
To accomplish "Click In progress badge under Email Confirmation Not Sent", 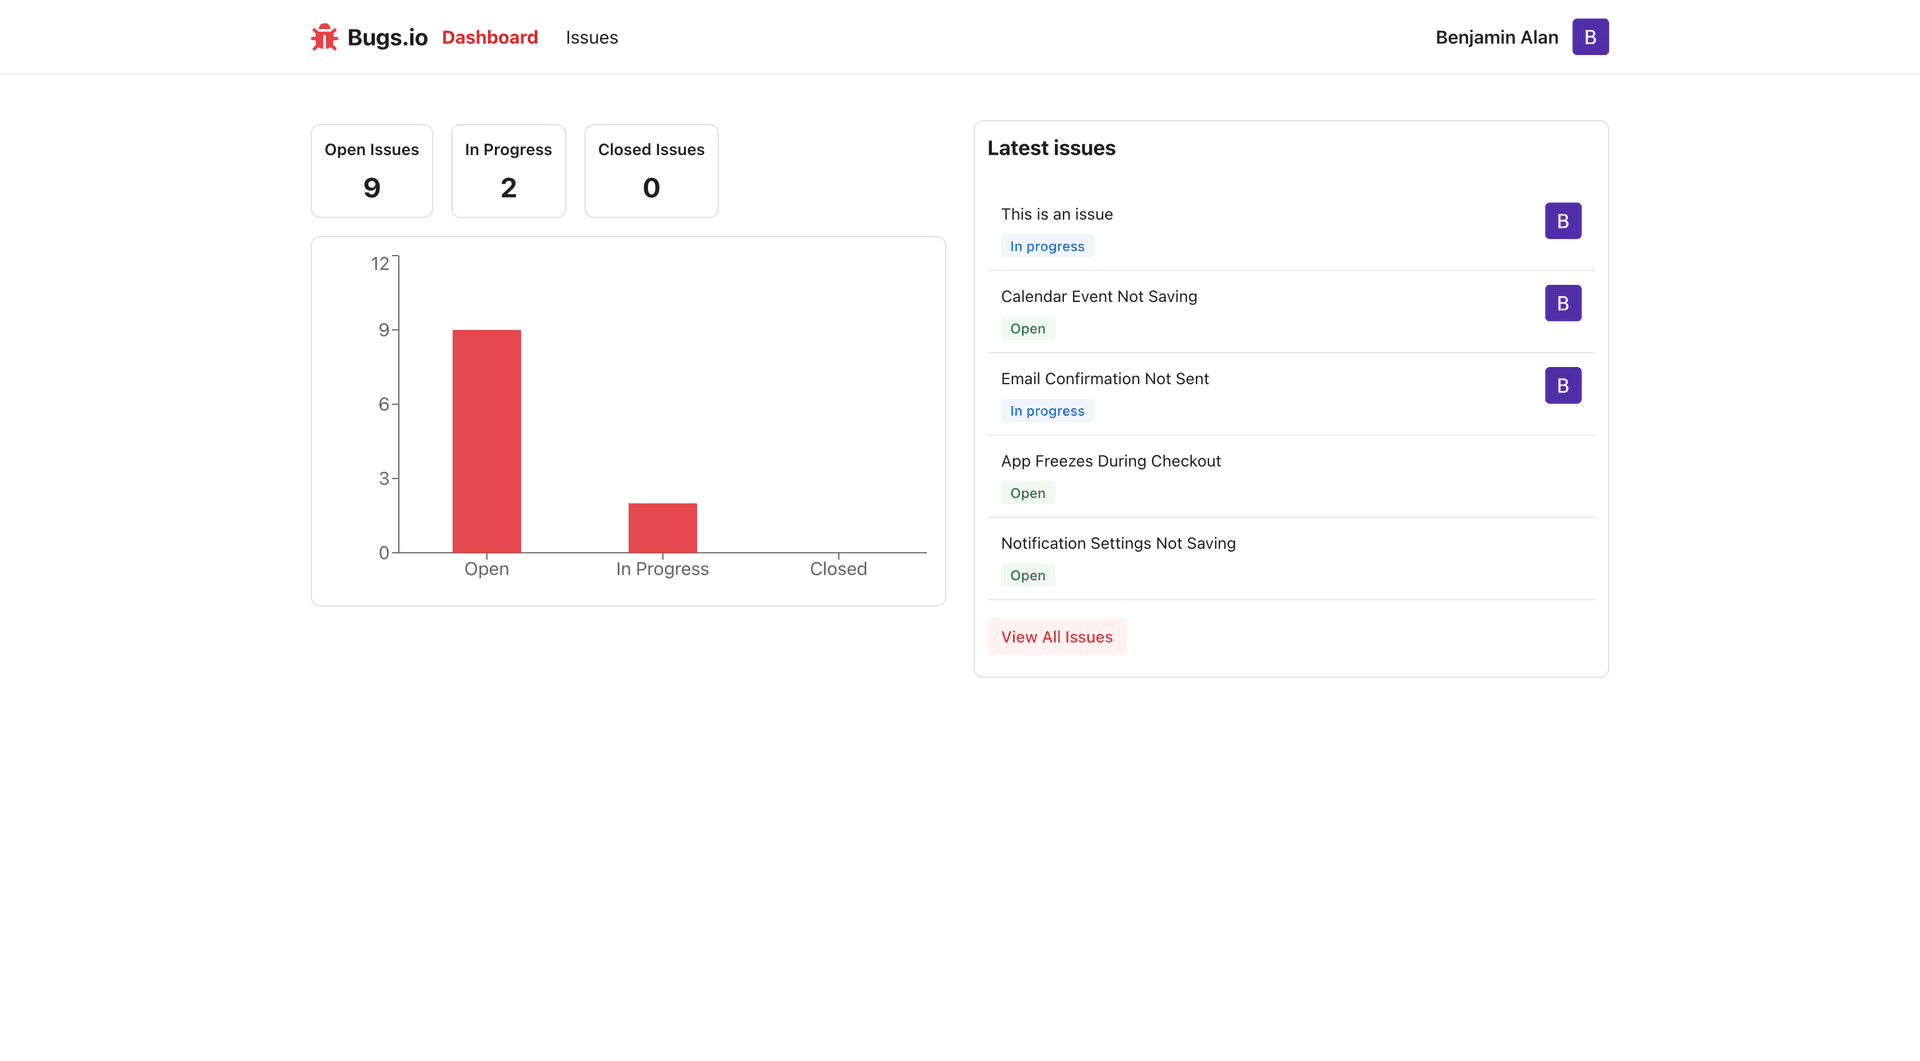I will click(1047, 411).
